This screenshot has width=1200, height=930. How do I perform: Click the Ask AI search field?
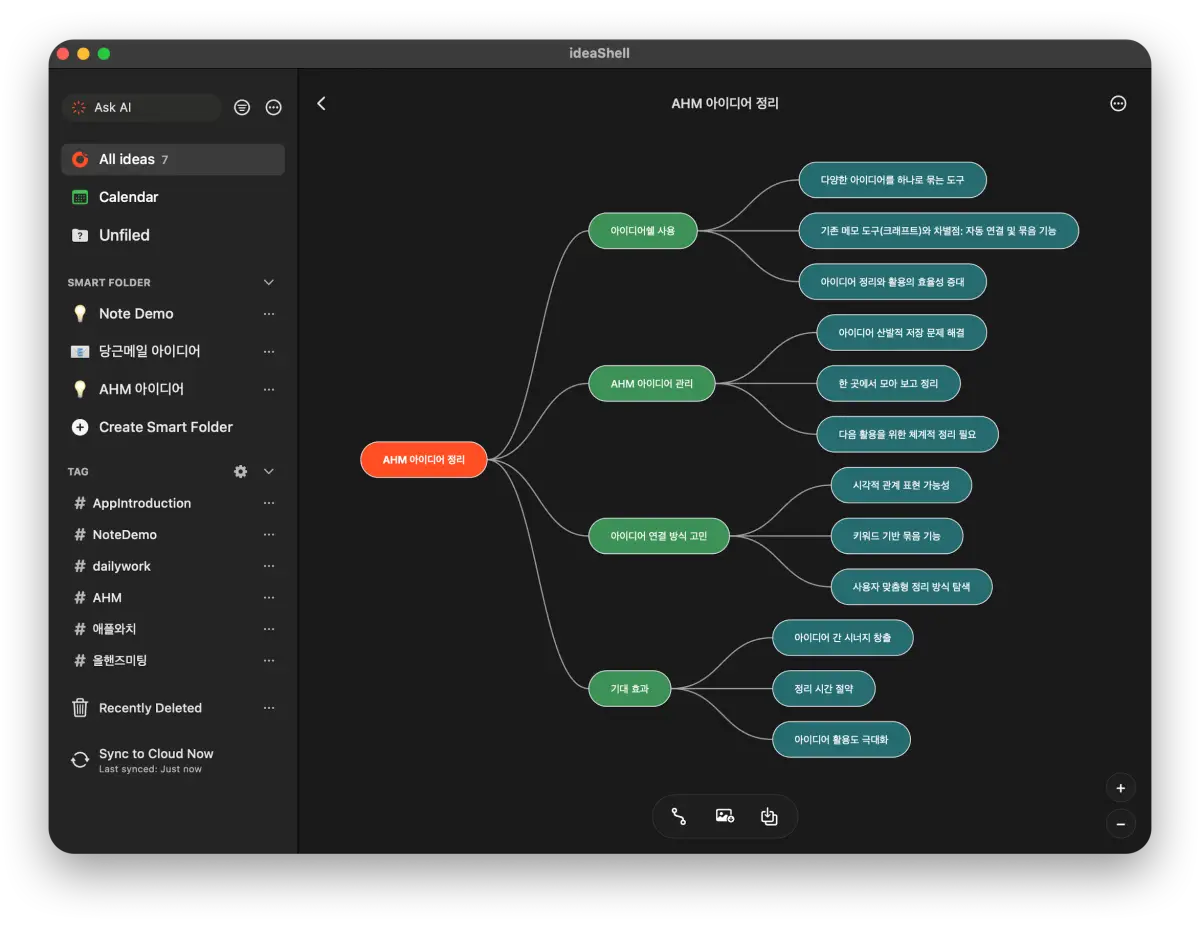point(142,108)
